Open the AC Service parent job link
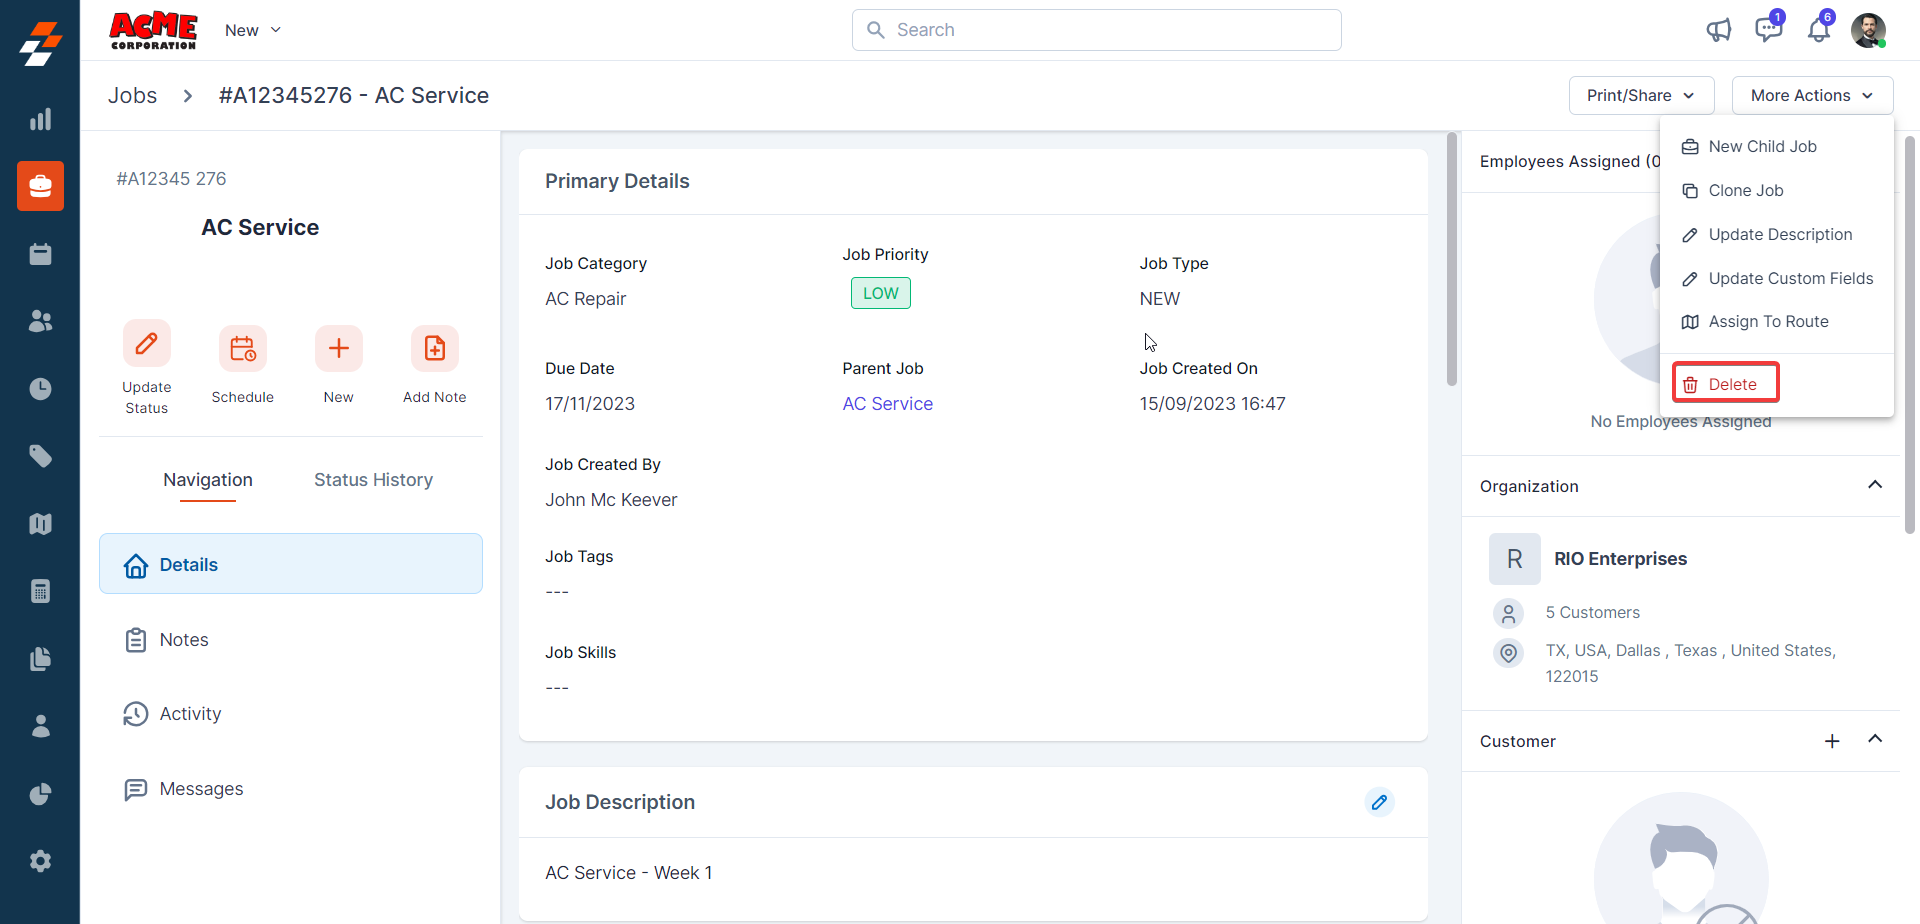Image resolution: width=1920 pixels, height=924 pixels. (x=887, y=404)
